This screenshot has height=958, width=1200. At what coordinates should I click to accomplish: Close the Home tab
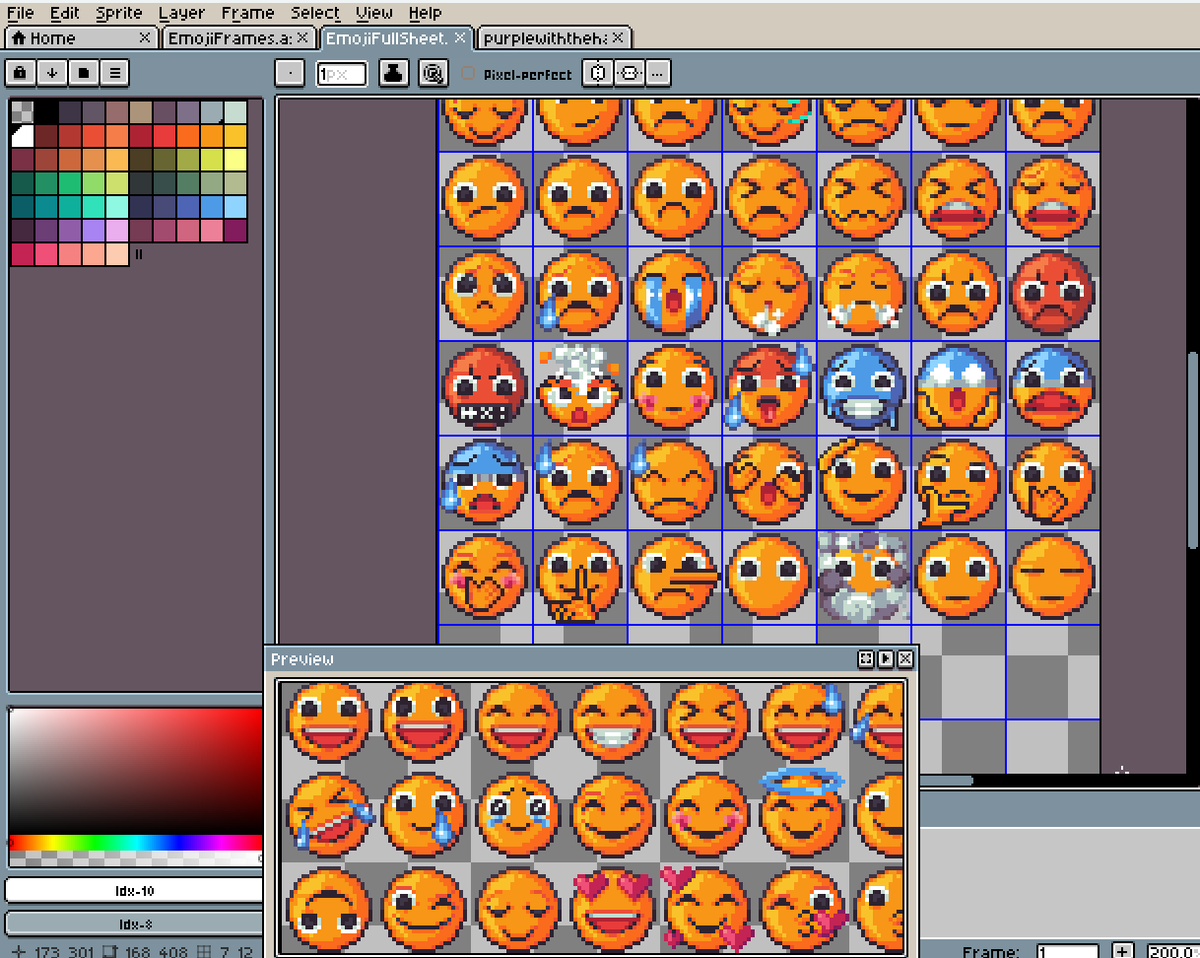coord(145,37)
